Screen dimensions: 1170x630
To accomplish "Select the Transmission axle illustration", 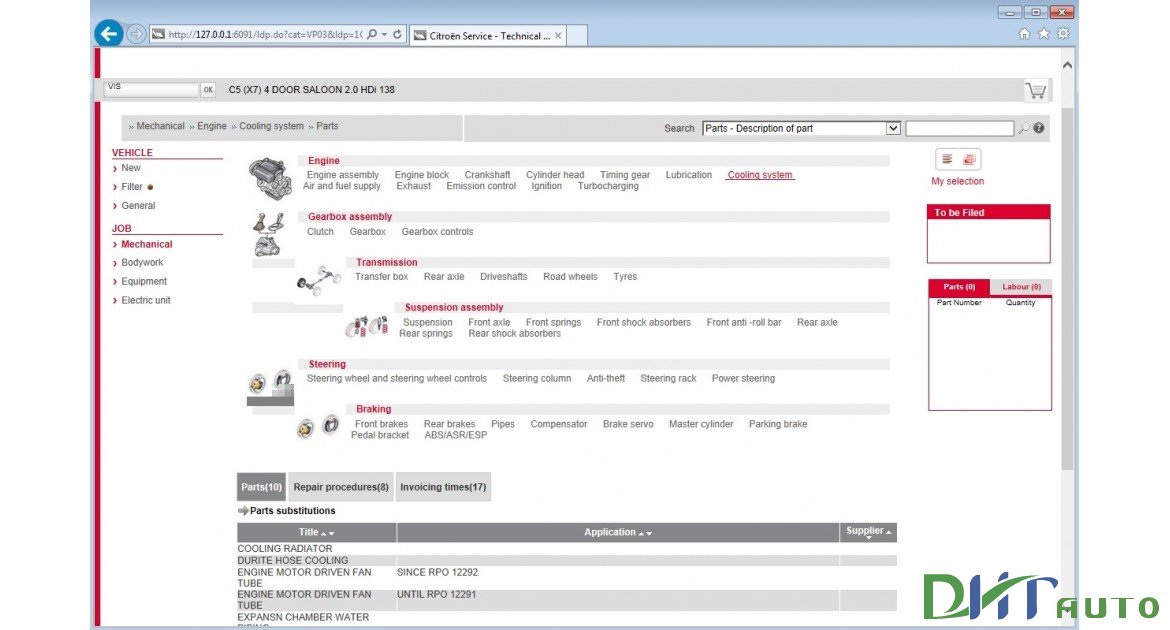I will [319, 281].
